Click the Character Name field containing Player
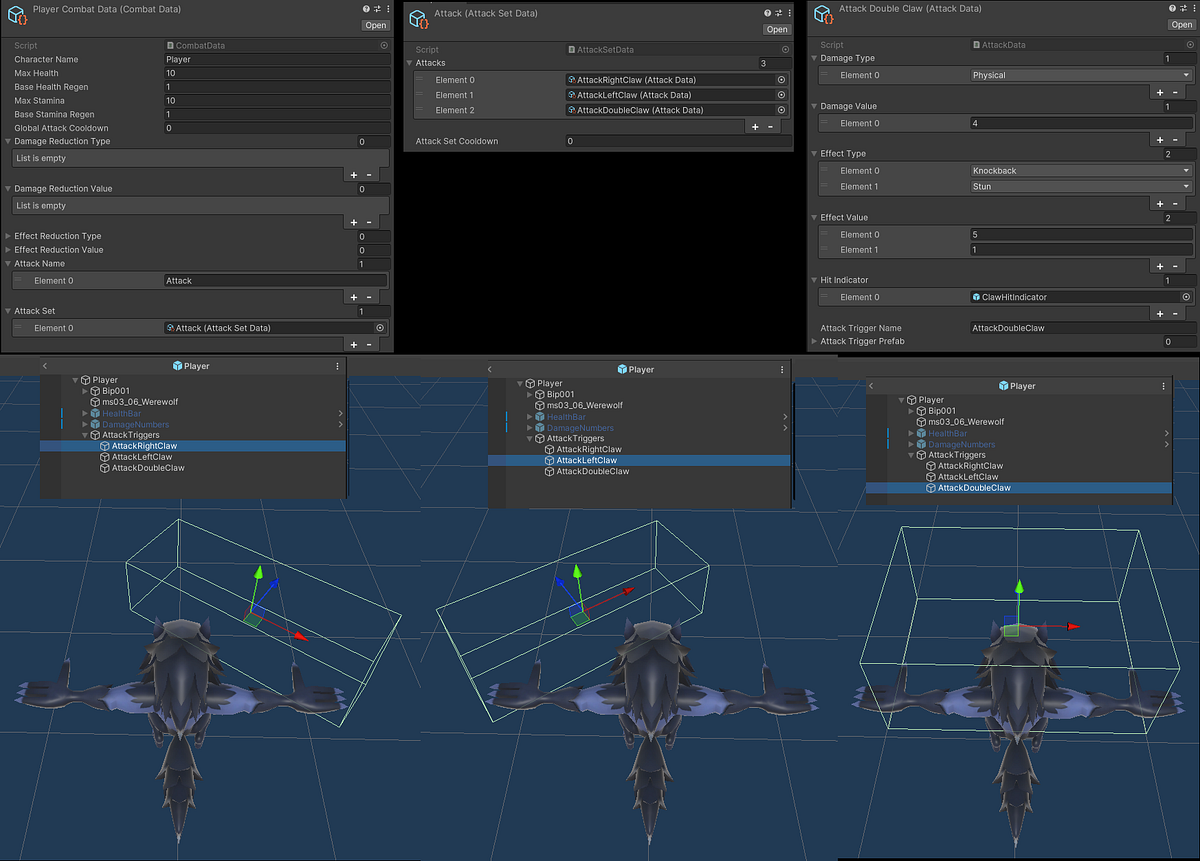 [x=275, y=59]
